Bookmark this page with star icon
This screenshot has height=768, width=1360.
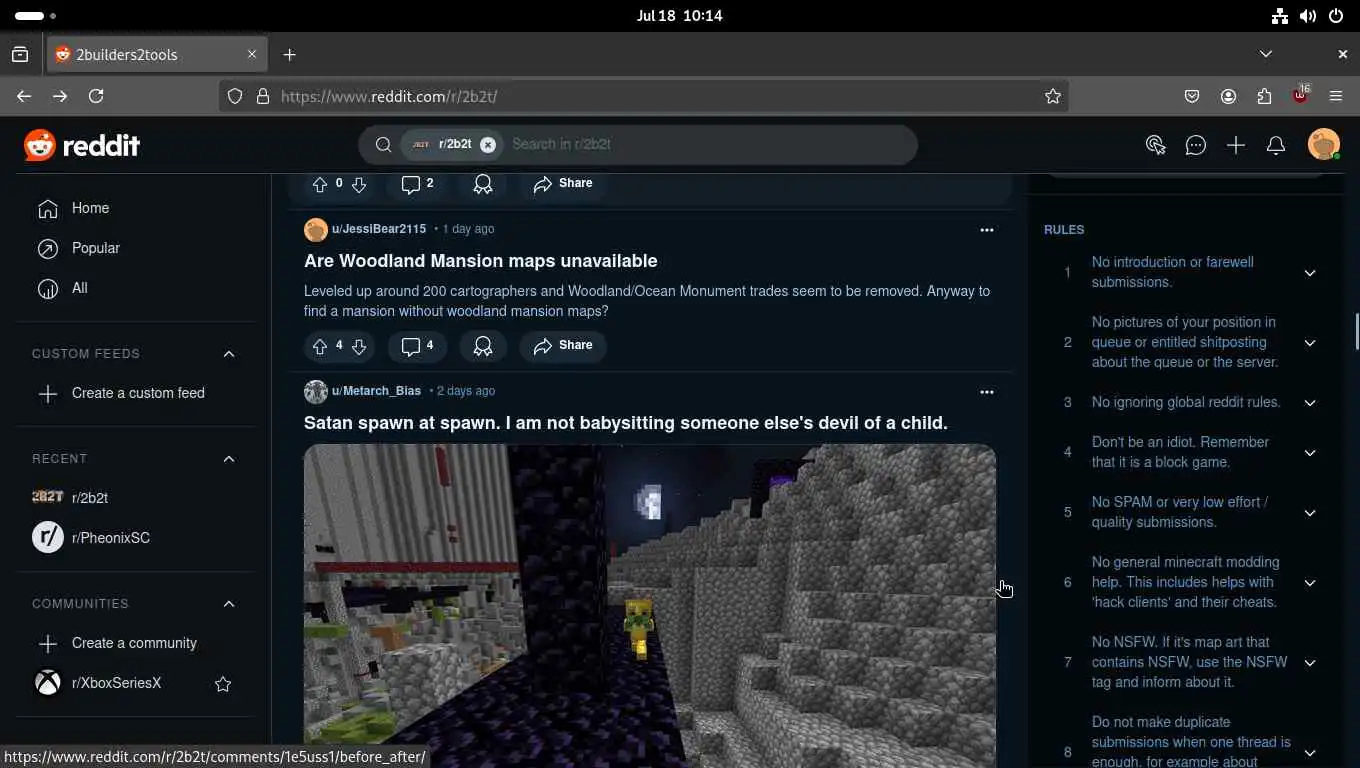pos(1052,96)
